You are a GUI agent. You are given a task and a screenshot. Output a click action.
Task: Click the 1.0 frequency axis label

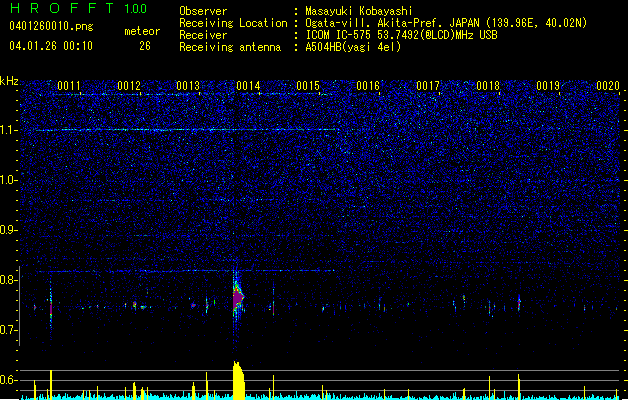9,180
